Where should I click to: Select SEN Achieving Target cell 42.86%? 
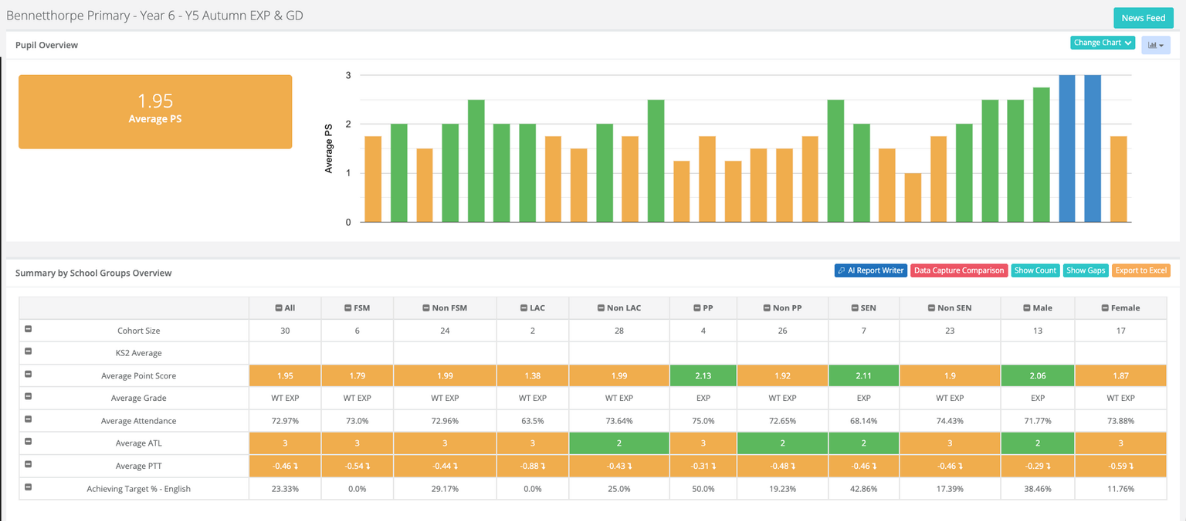point(862,488)
